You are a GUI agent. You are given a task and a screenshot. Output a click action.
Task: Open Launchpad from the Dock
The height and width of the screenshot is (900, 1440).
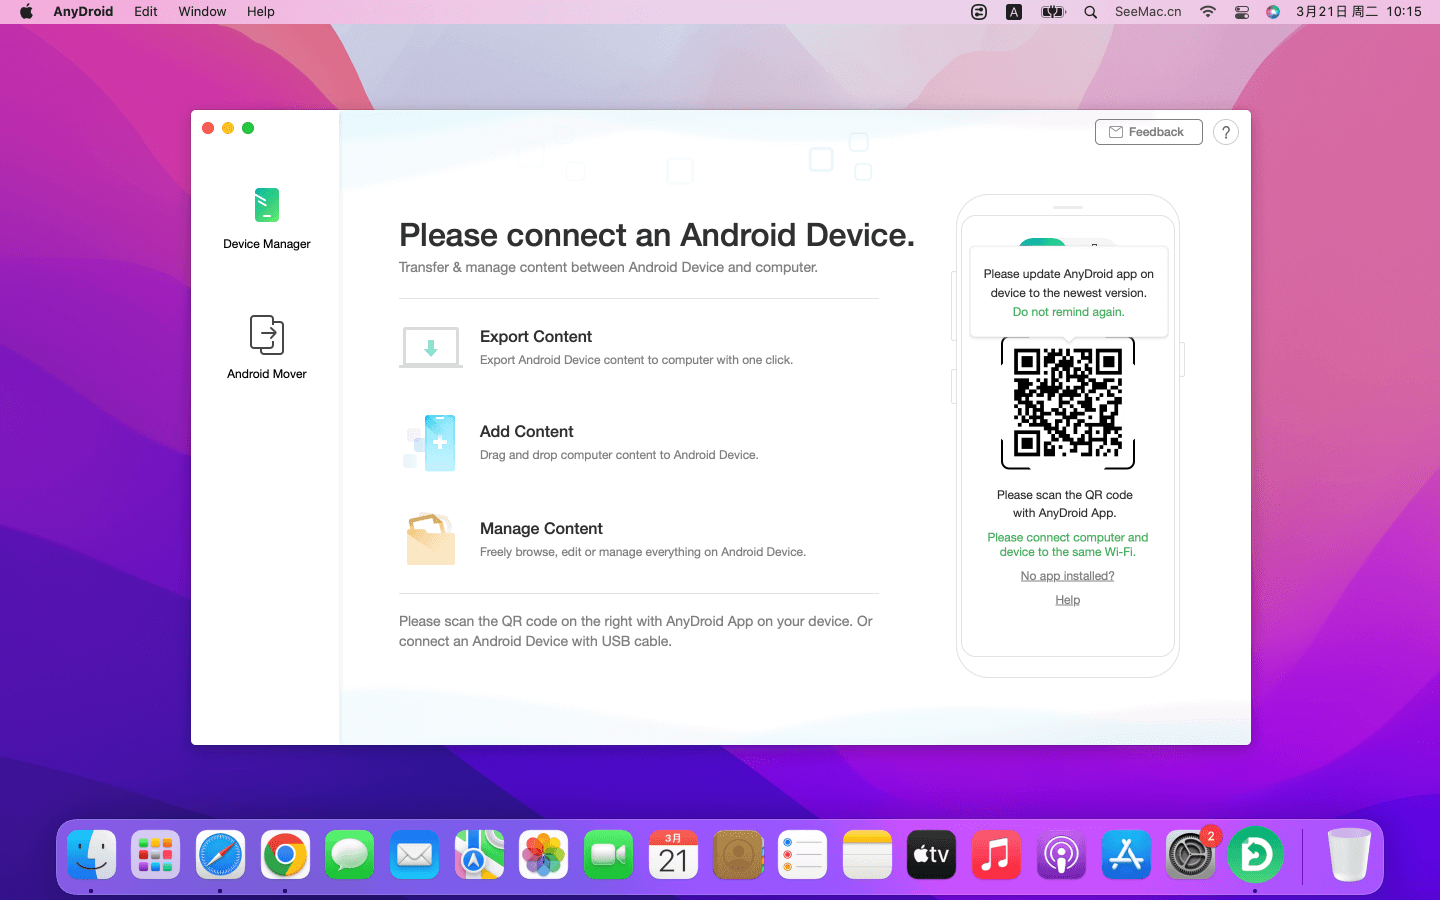pos(155,855)
